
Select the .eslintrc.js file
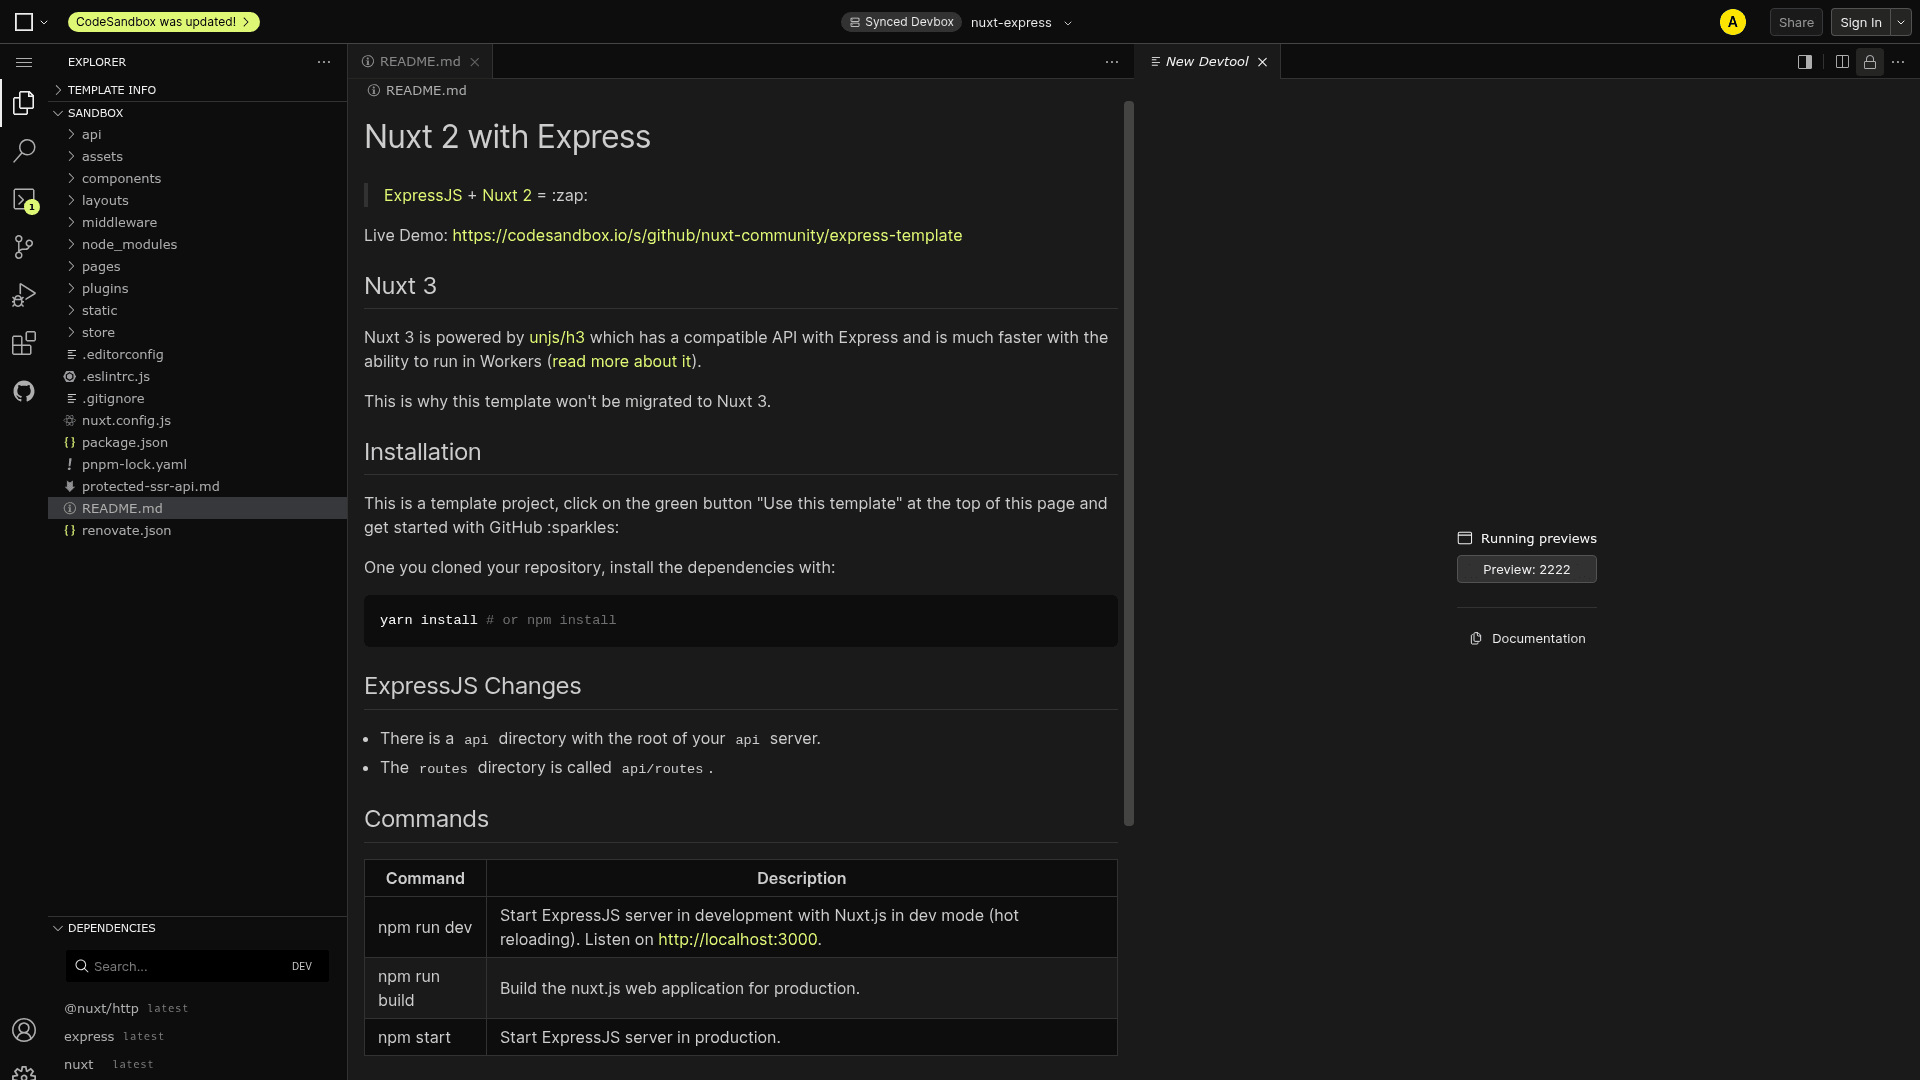coord(198,377)
